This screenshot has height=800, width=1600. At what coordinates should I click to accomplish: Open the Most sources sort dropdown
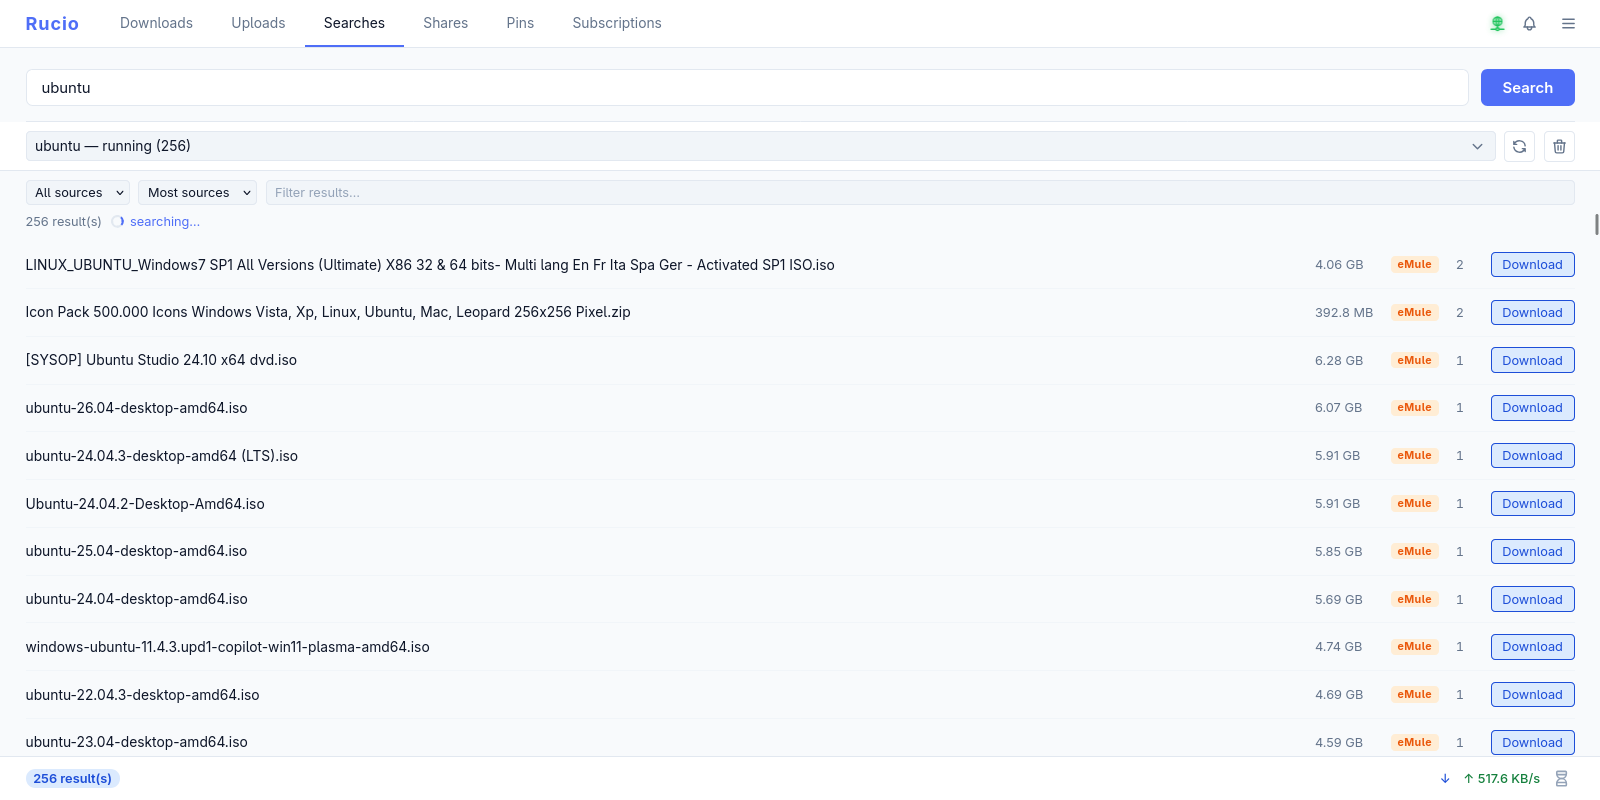(198, 193)
